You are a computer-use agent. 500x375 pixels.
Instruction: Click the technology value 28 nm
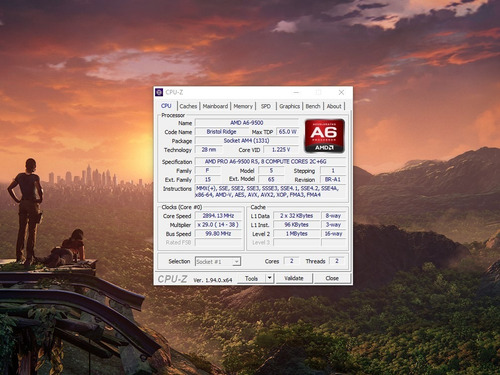(x=209, y=150)
